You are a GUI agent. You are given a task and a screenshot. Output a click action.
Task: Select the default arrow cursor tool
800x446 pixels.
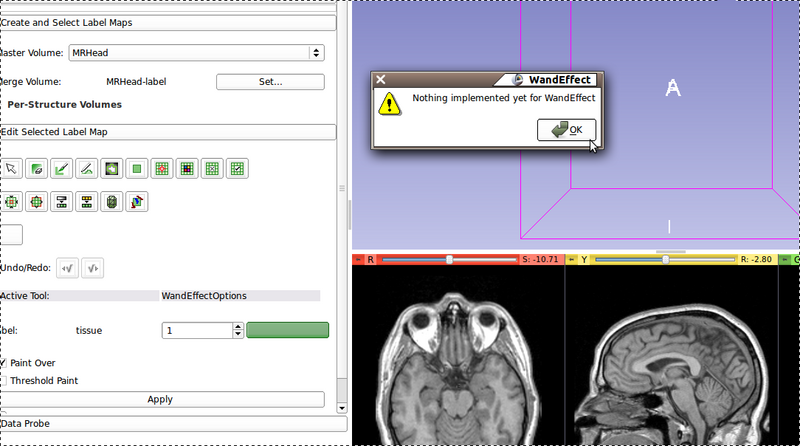(12, 169)
